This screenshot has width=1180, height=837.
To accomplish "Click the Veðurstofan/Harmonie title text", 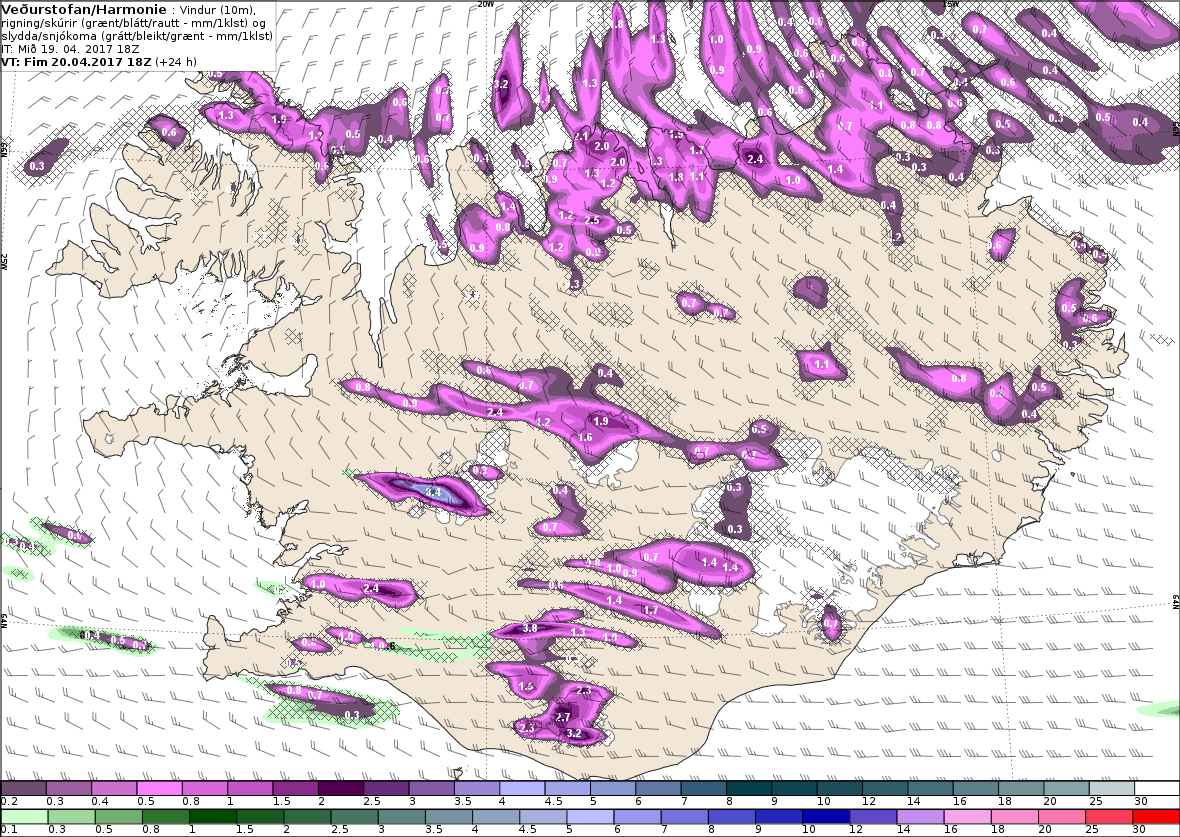I will pos(84,10).
